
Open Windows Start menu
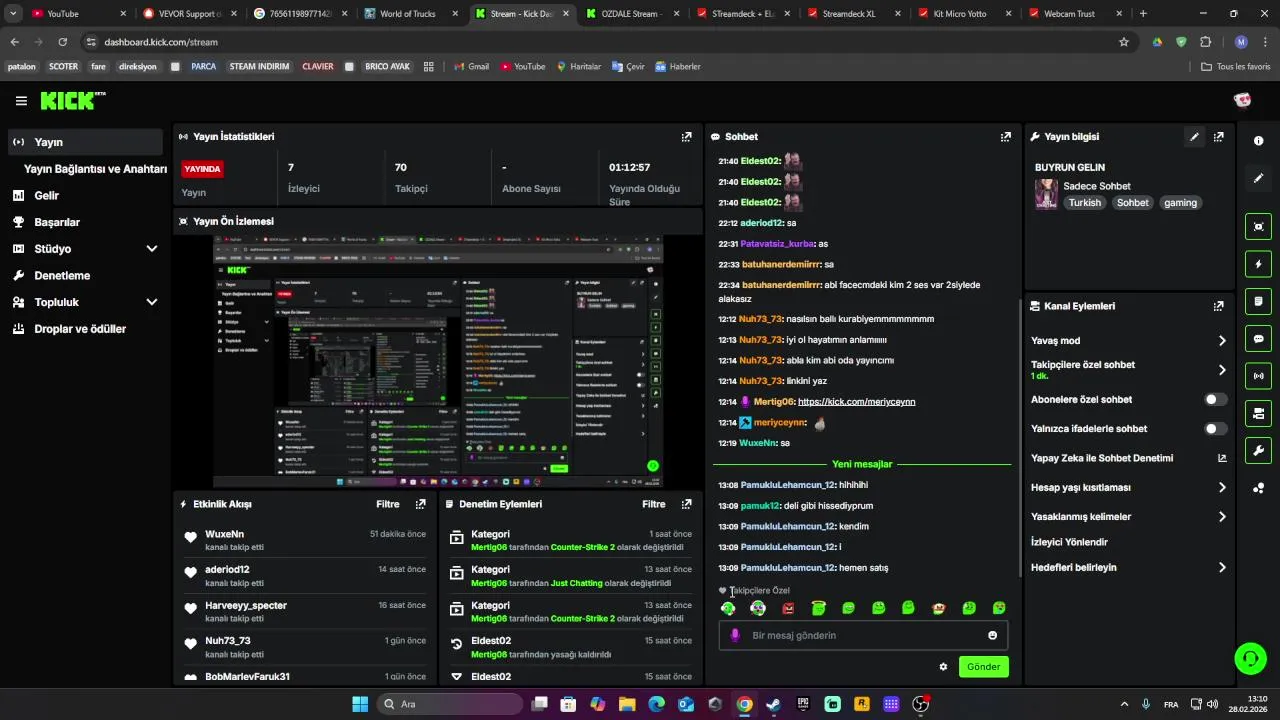tap(360, 704)
